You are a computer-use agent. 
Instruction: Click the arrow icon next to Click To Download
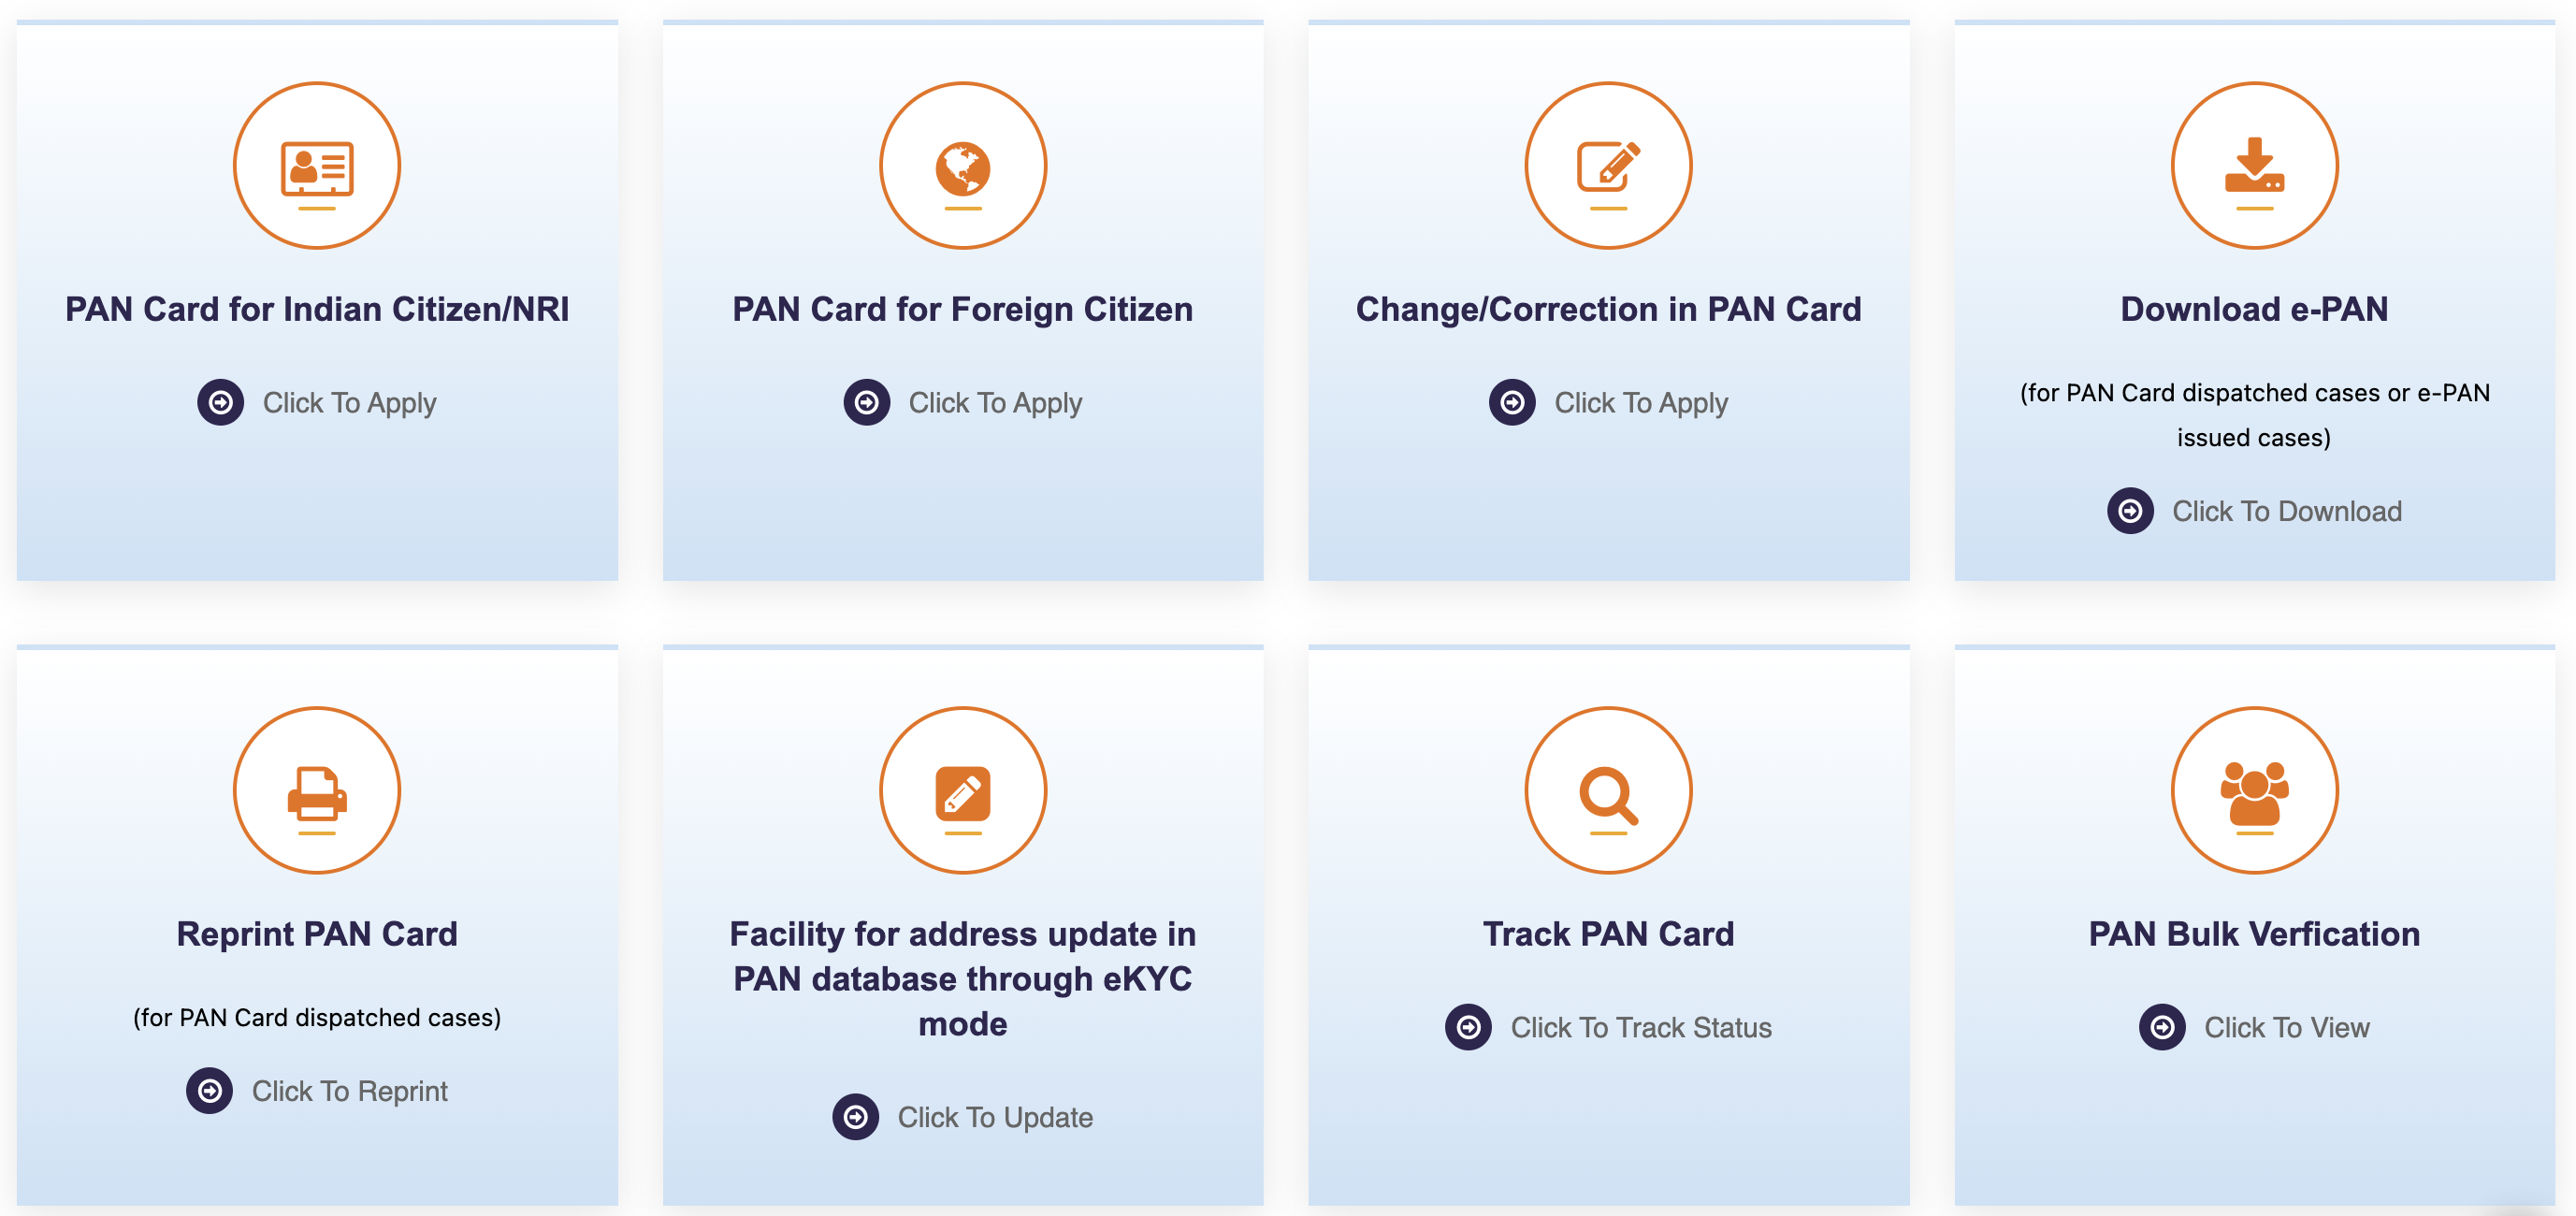2131,511
